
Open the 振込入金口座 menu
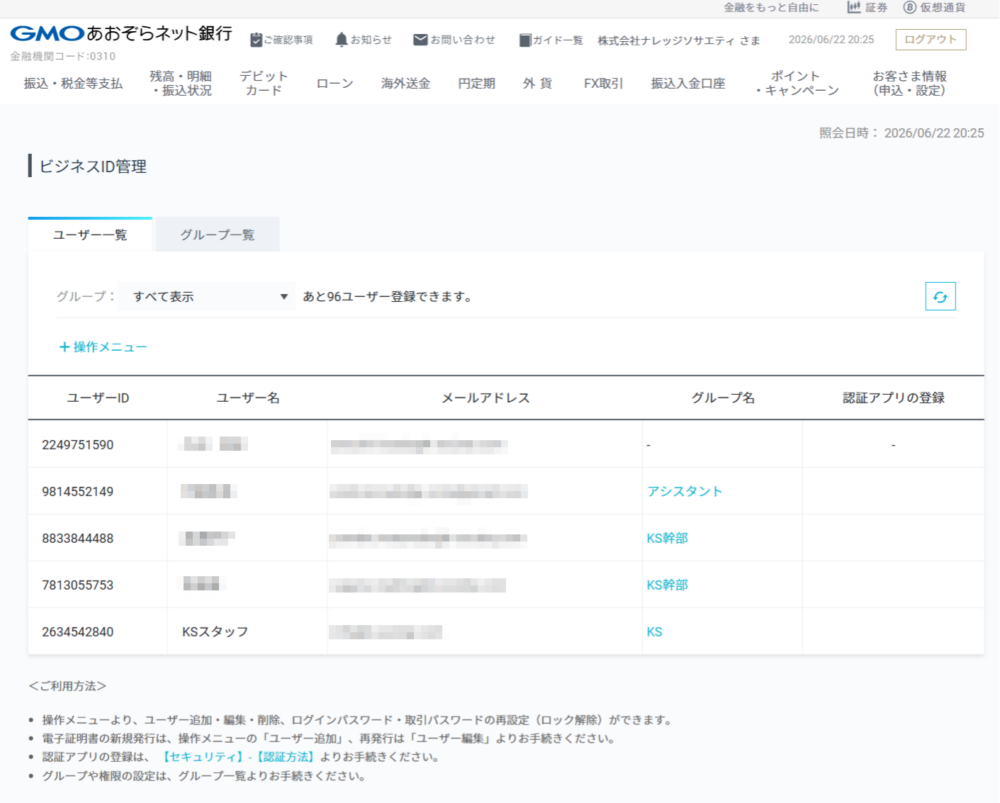[x=688, y=84]
